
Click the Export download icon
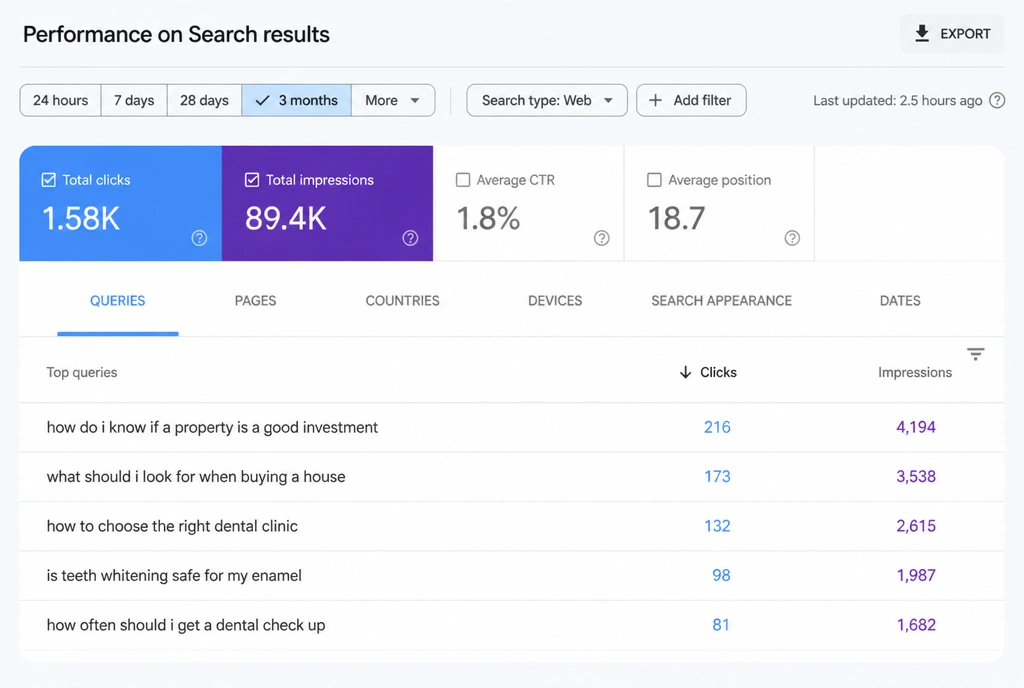(x=921, y=33)
